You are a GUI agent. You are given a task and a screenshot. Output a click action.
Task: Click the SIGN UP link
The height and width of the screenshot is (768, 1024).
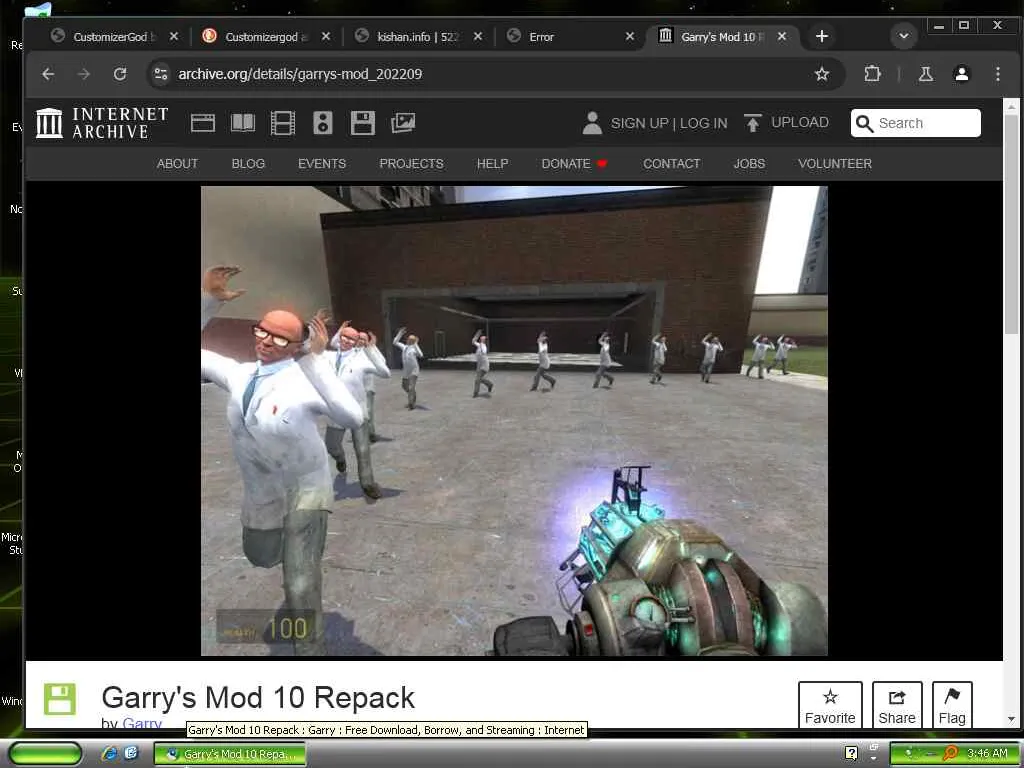(639, 123)
